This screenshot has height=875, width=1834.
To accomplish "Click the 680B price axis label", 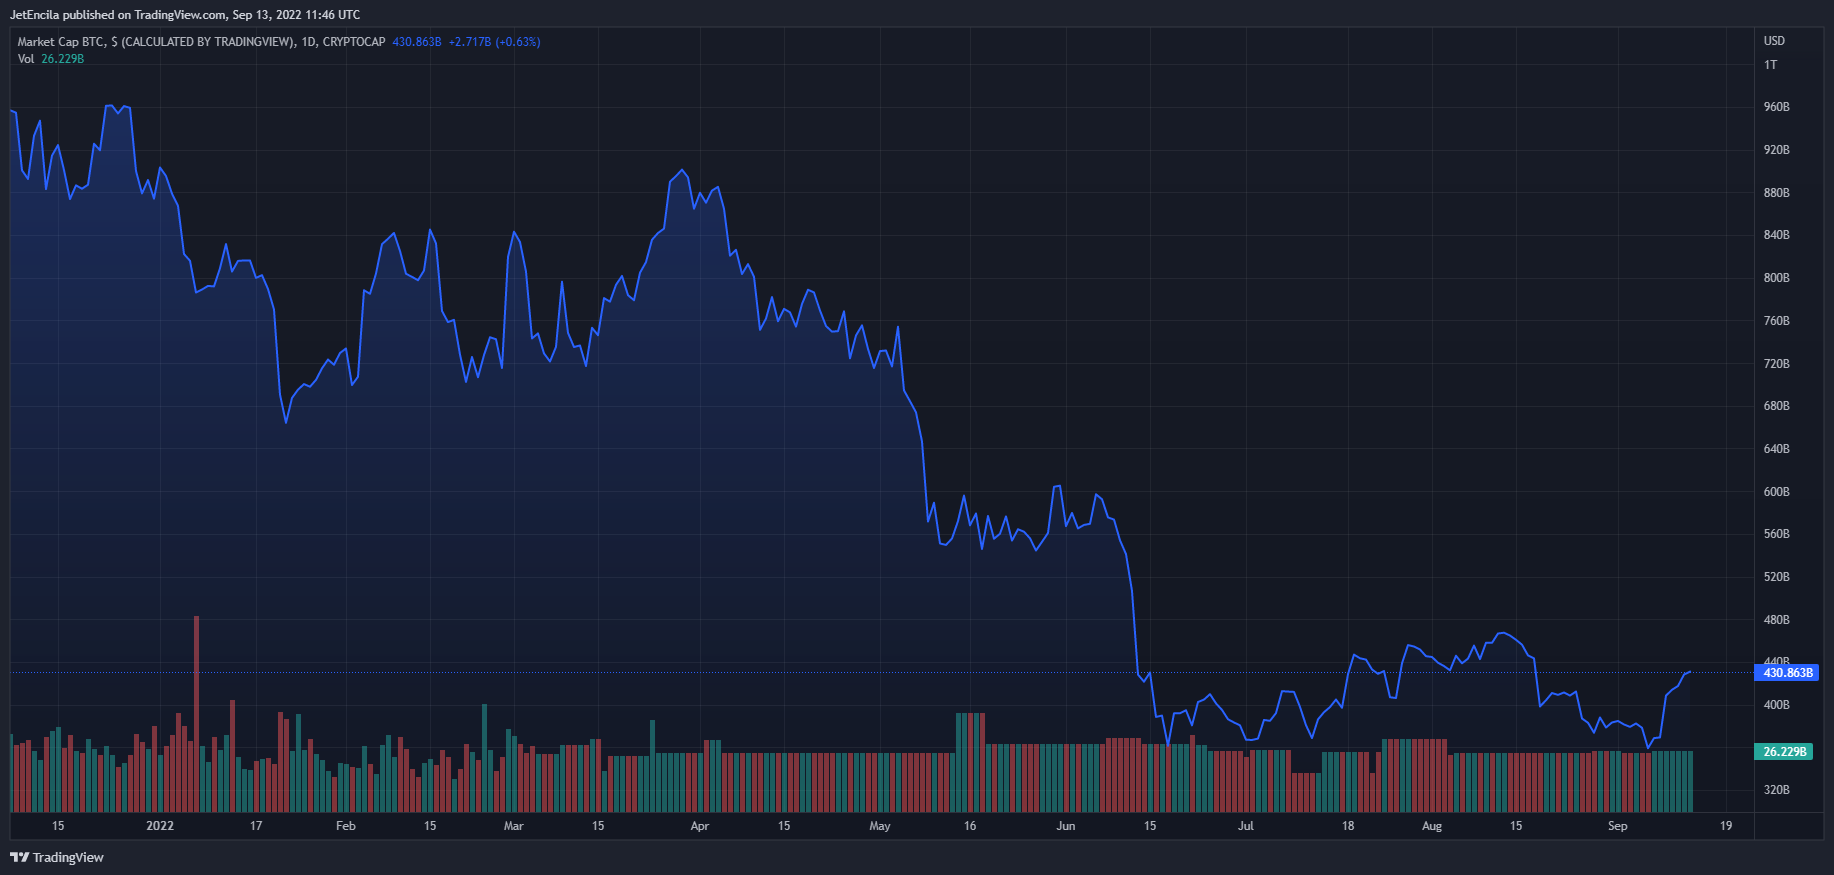I will [x=1776, y=406].
